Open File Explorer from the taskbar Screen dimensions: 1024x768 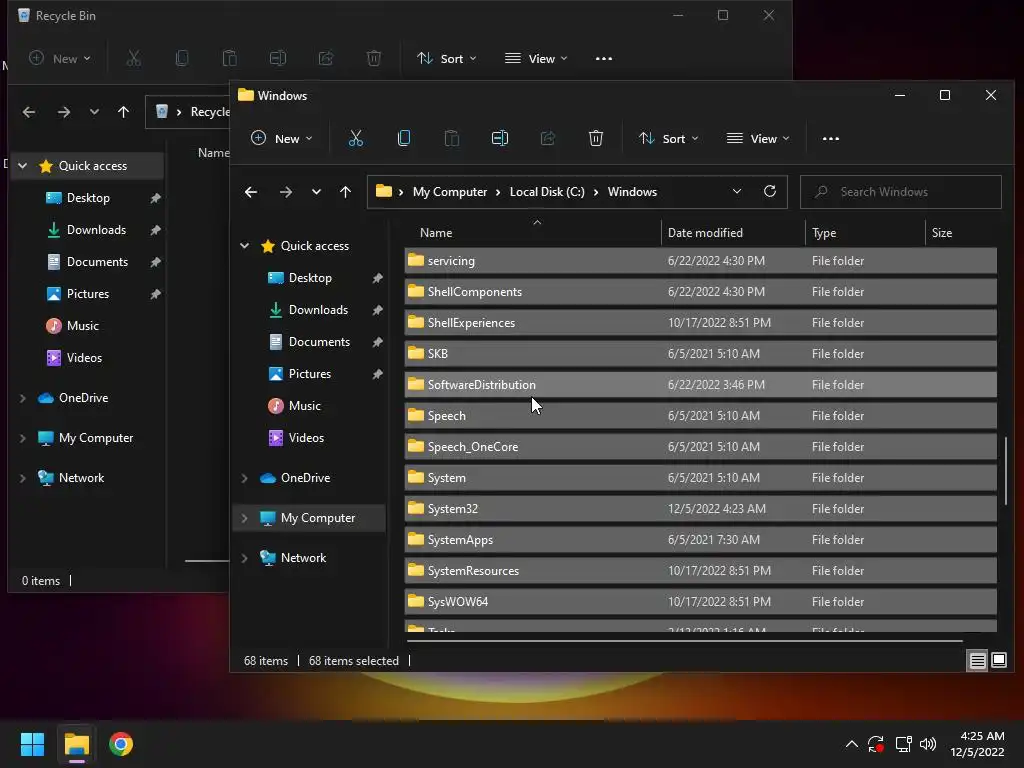76,744
